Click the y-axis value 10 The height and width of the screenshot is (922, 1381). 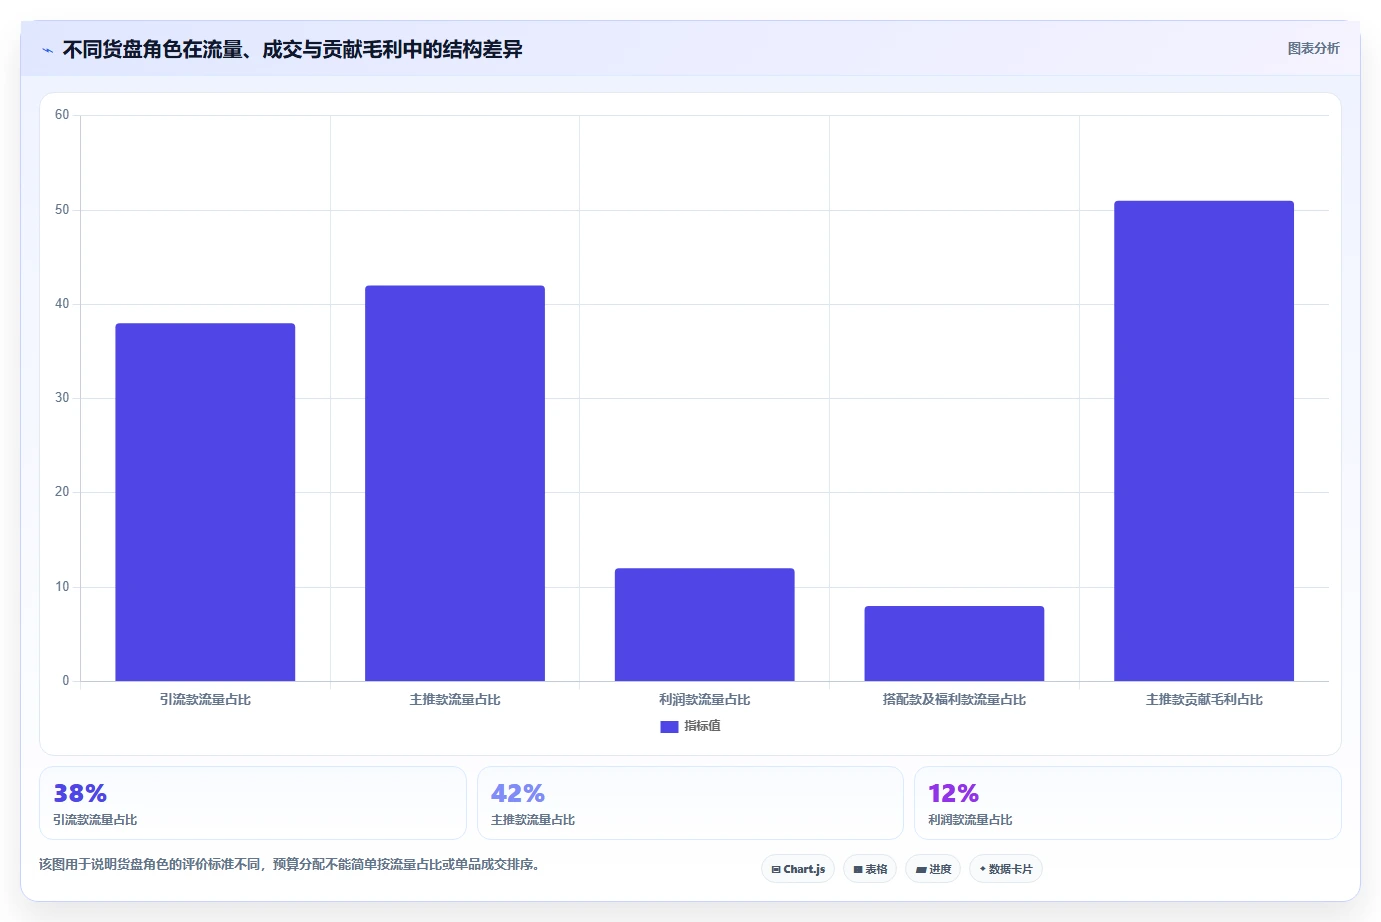[x=62, y=587]
